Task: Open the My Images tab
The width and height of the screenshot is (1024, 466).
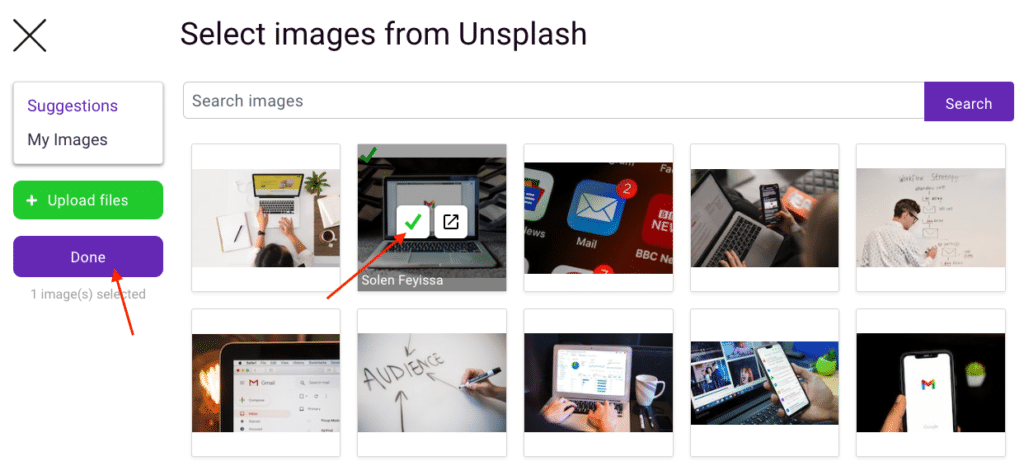Action: (x=67, y=140)
